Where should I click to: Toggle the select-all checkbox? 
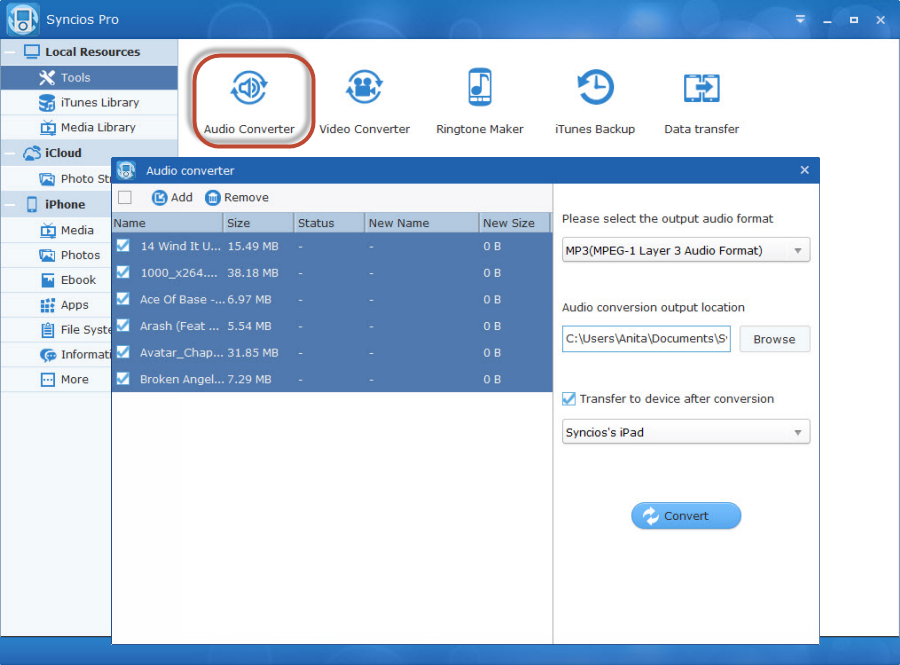pyautogui.click(x=125, y=197)
